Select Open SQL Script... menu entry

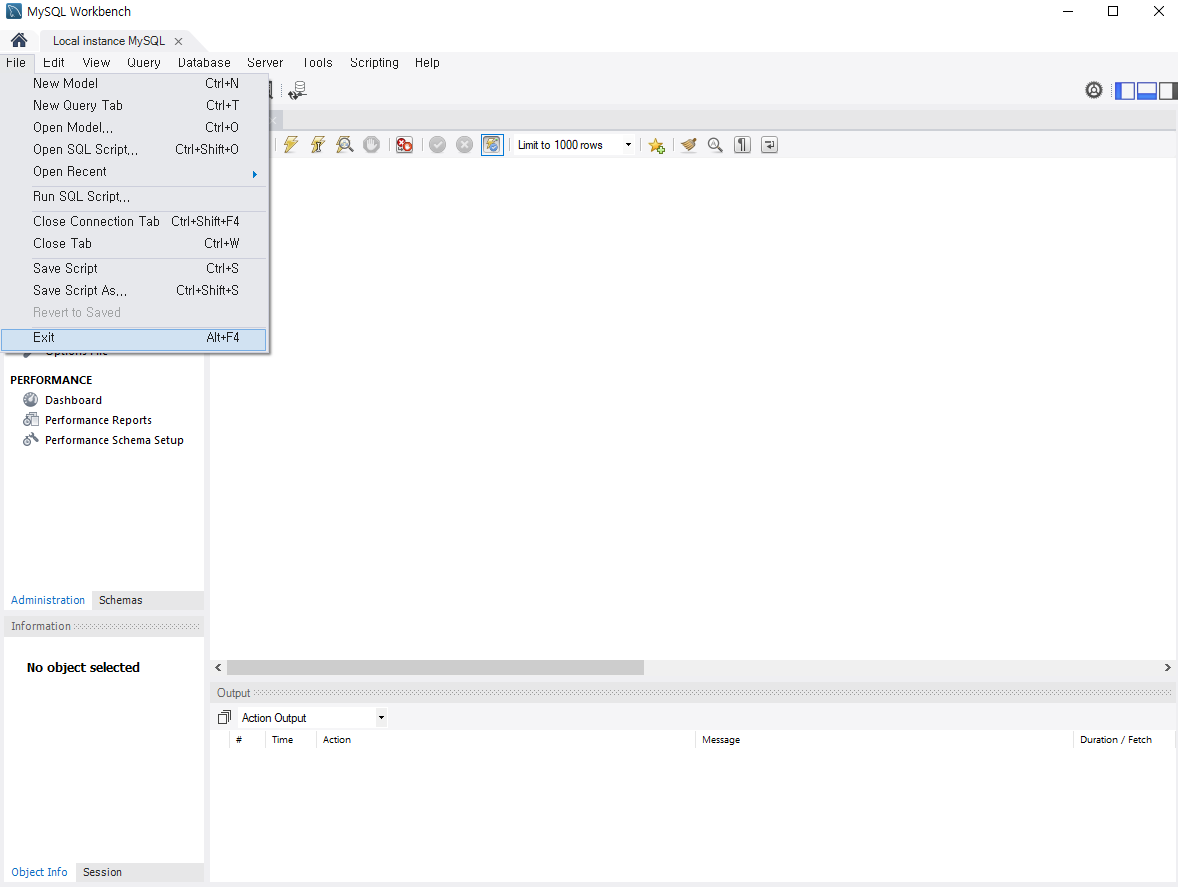tap(135, 149)
